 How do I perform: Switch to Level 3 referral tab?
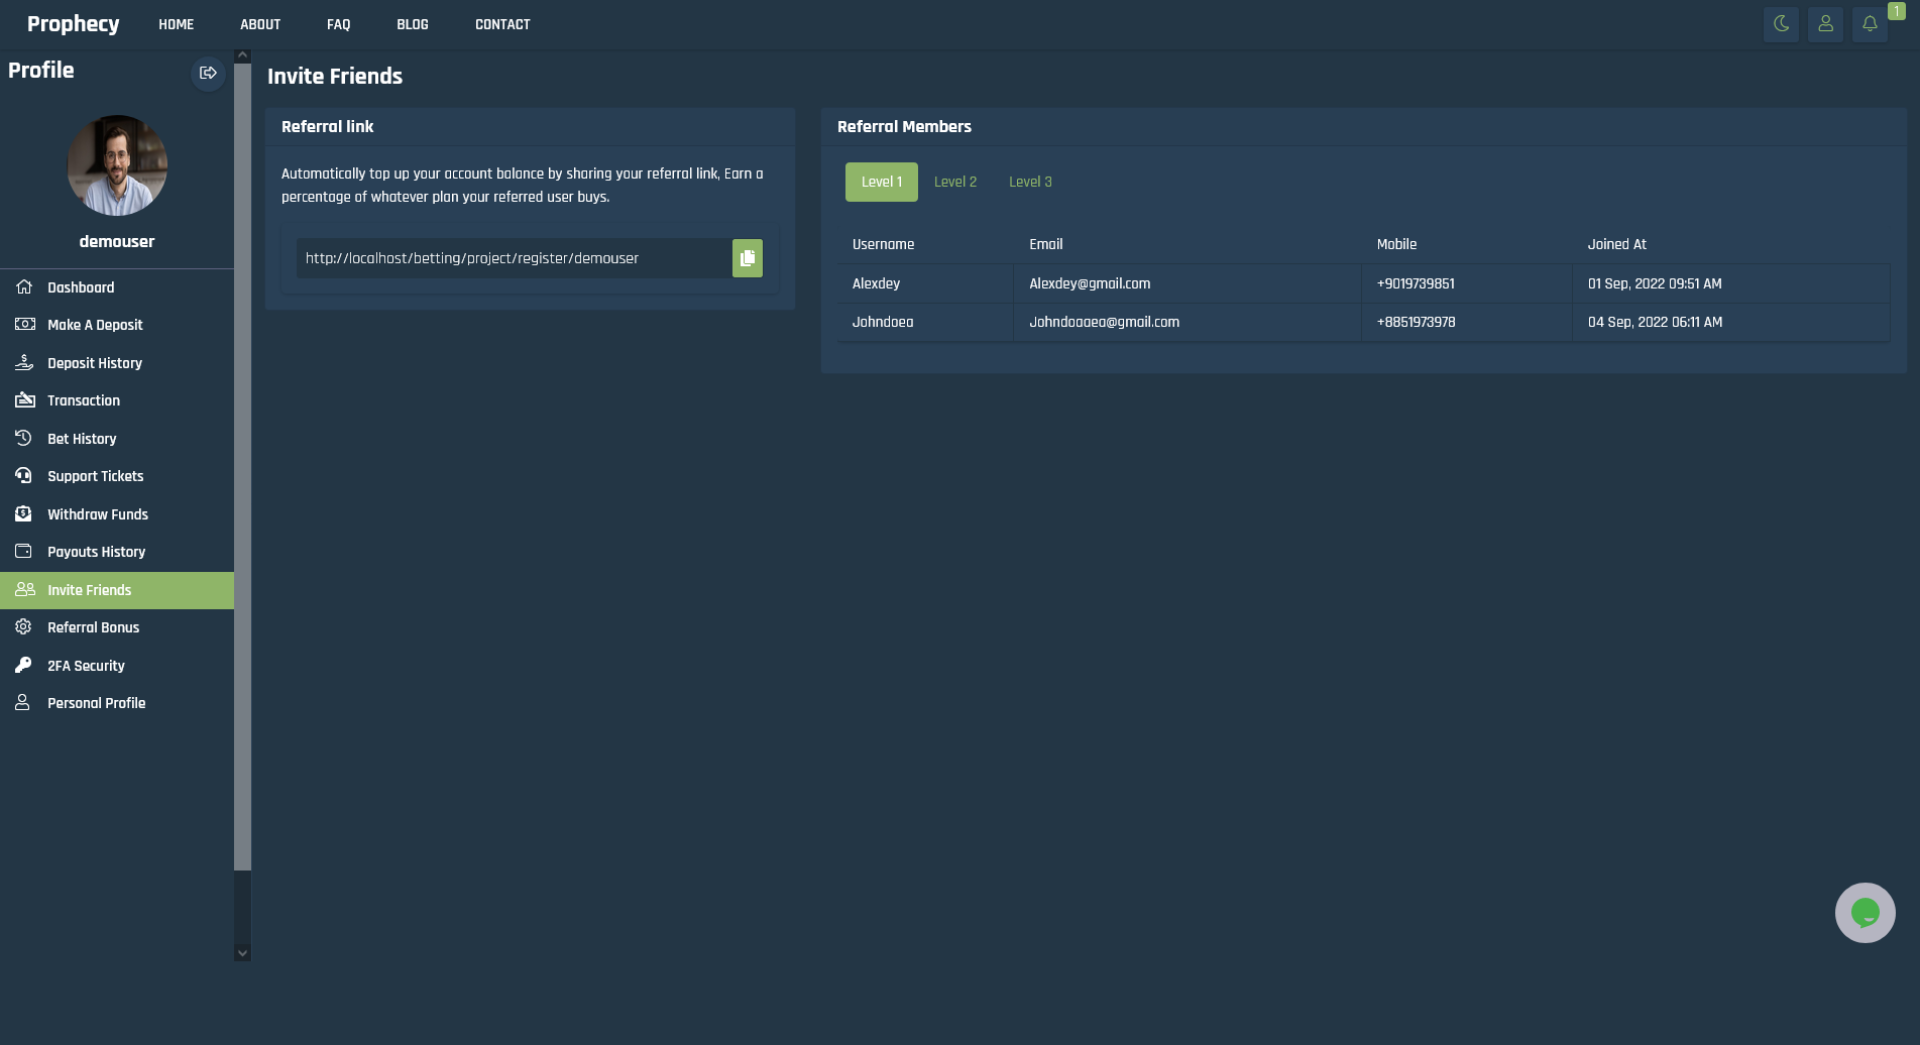point(1030,182)
